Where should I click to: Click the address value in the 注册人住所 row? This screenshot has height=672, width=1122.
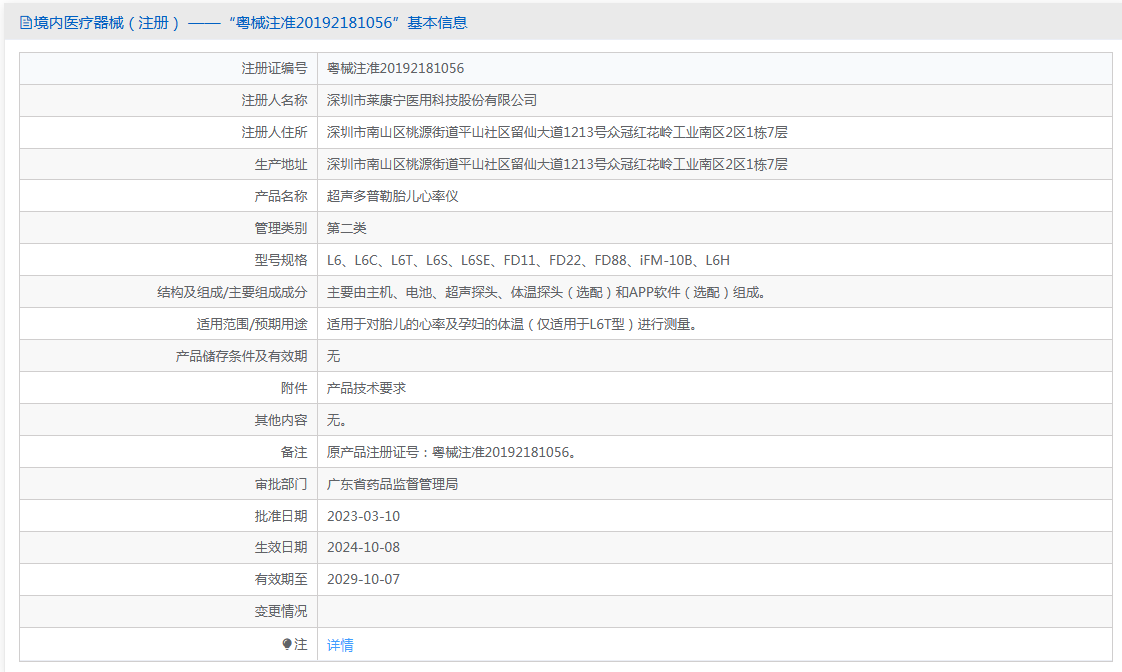coord(557,132)
